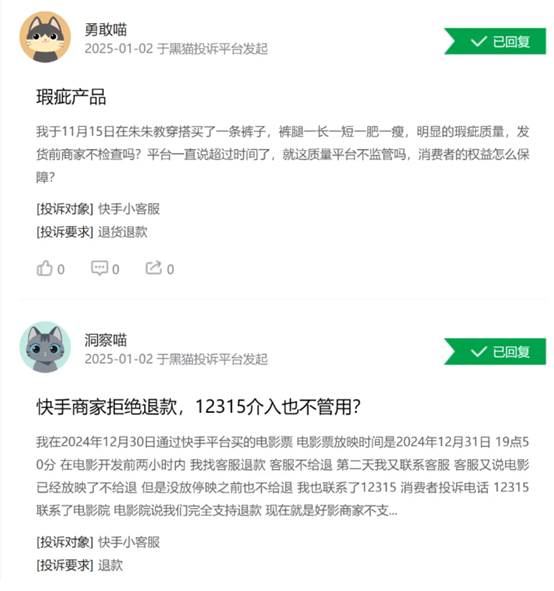The image size is (554, 591).
Task: Click username 勇敢喵
Action: point(106,29)
